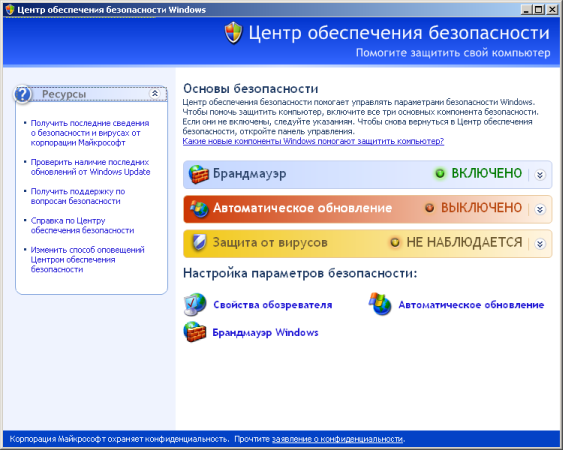
Task: Click the Брандмауэр Windows brick wall icon at bottom
Action: tap(195, 332)
